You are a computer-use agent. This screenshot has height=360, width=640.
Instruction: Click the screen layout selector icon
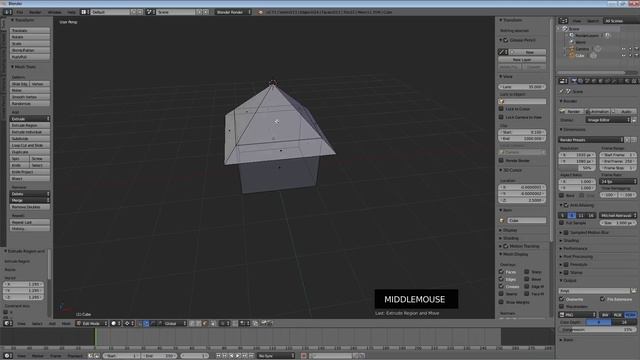coord(84,12)
